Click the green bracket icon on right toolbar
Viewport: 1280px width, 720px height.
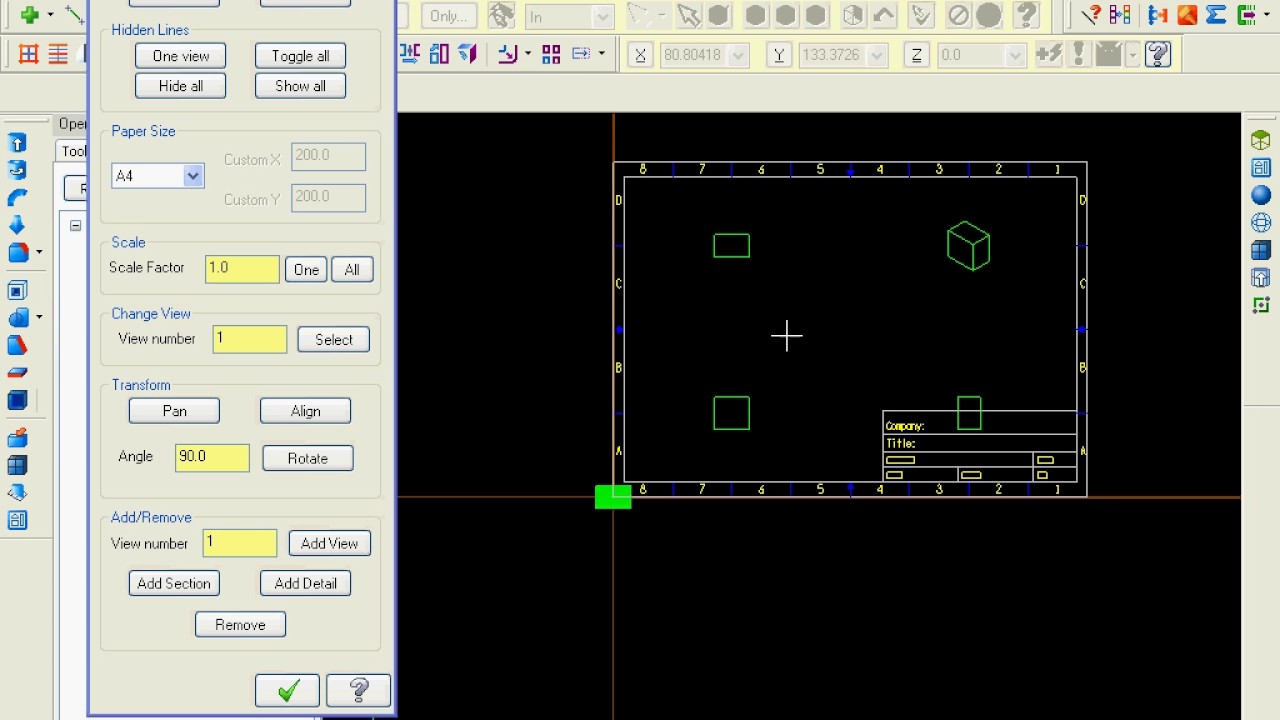[1261, 305]
